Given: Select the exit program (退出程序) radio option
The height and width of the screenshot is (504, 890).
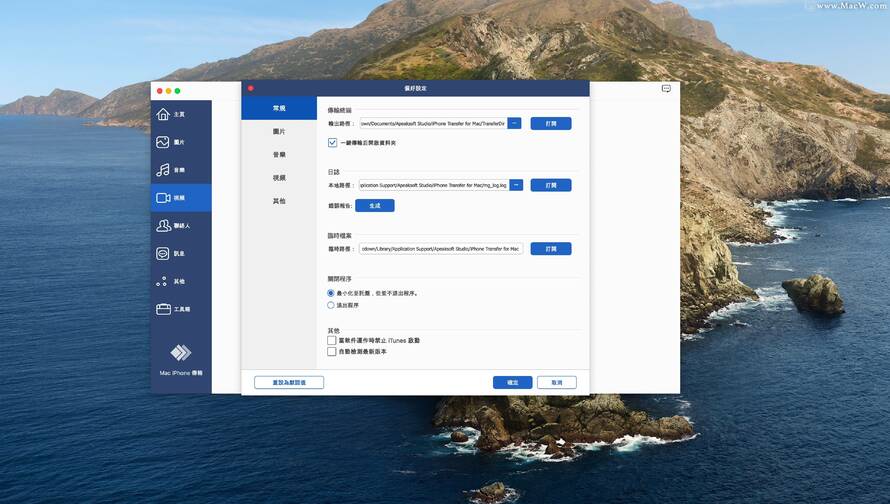Looking at the screenshot, I should [x=331, y=305].
